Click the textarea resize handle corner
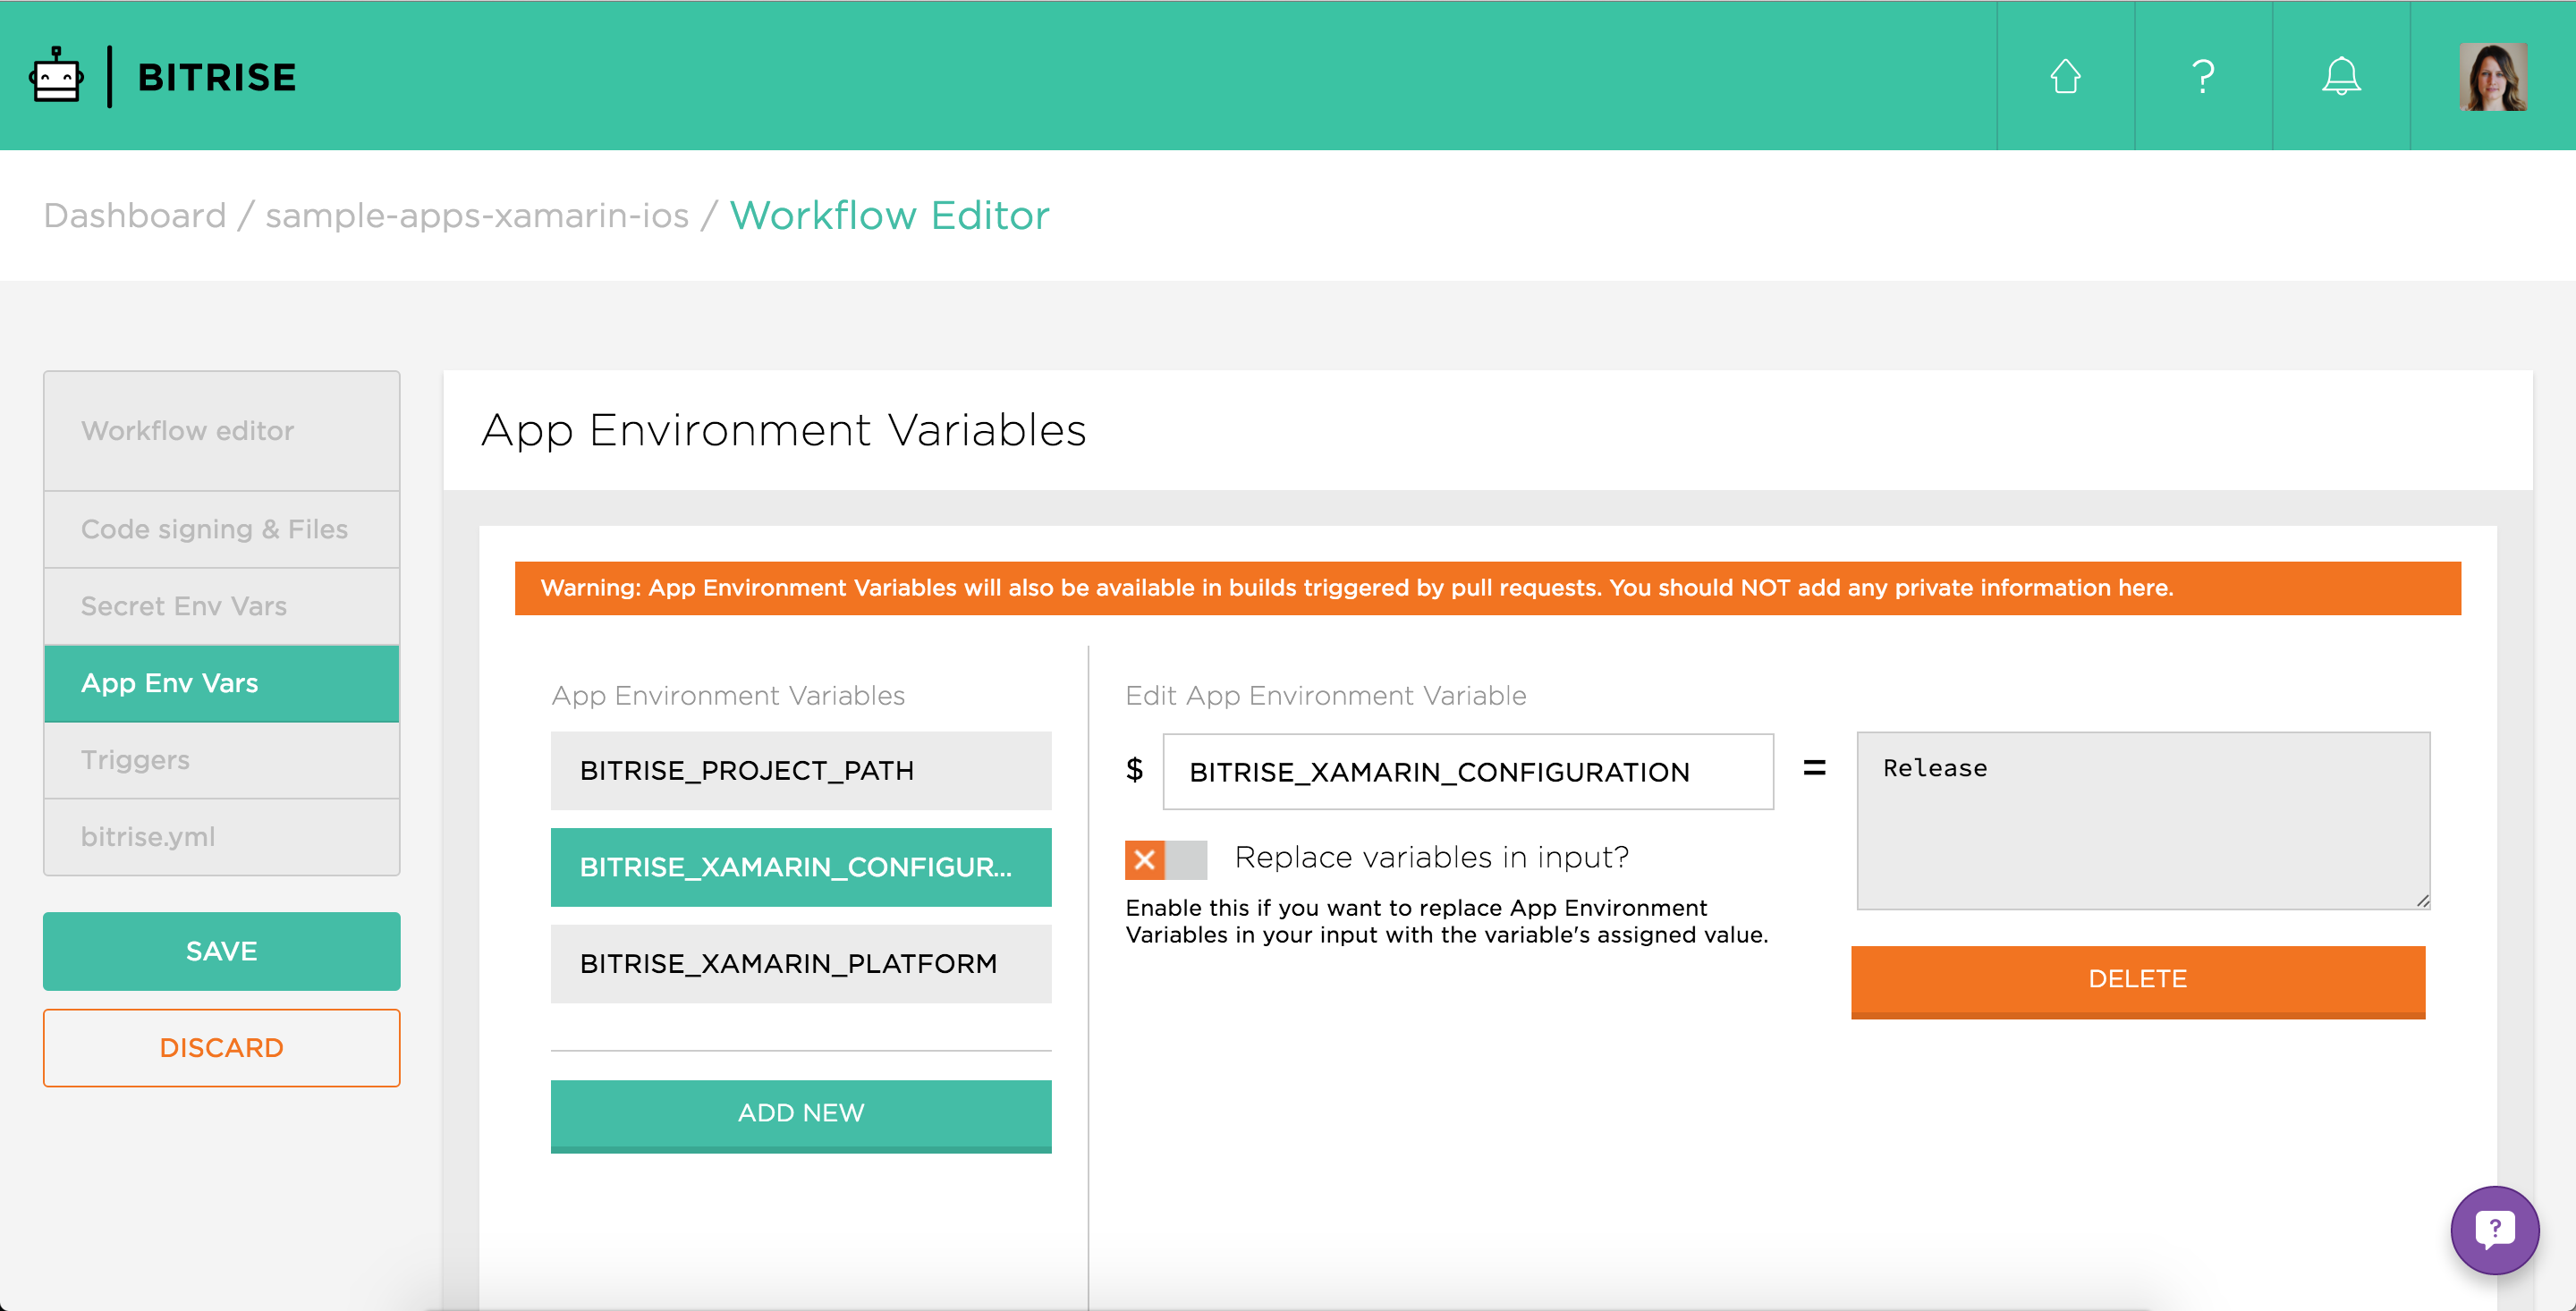 (2422, 901)
